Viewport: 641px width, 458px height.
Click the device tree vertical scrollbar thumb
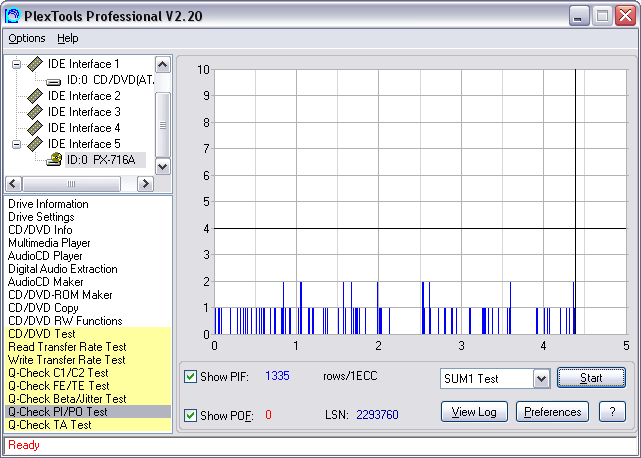pos(163,125)
